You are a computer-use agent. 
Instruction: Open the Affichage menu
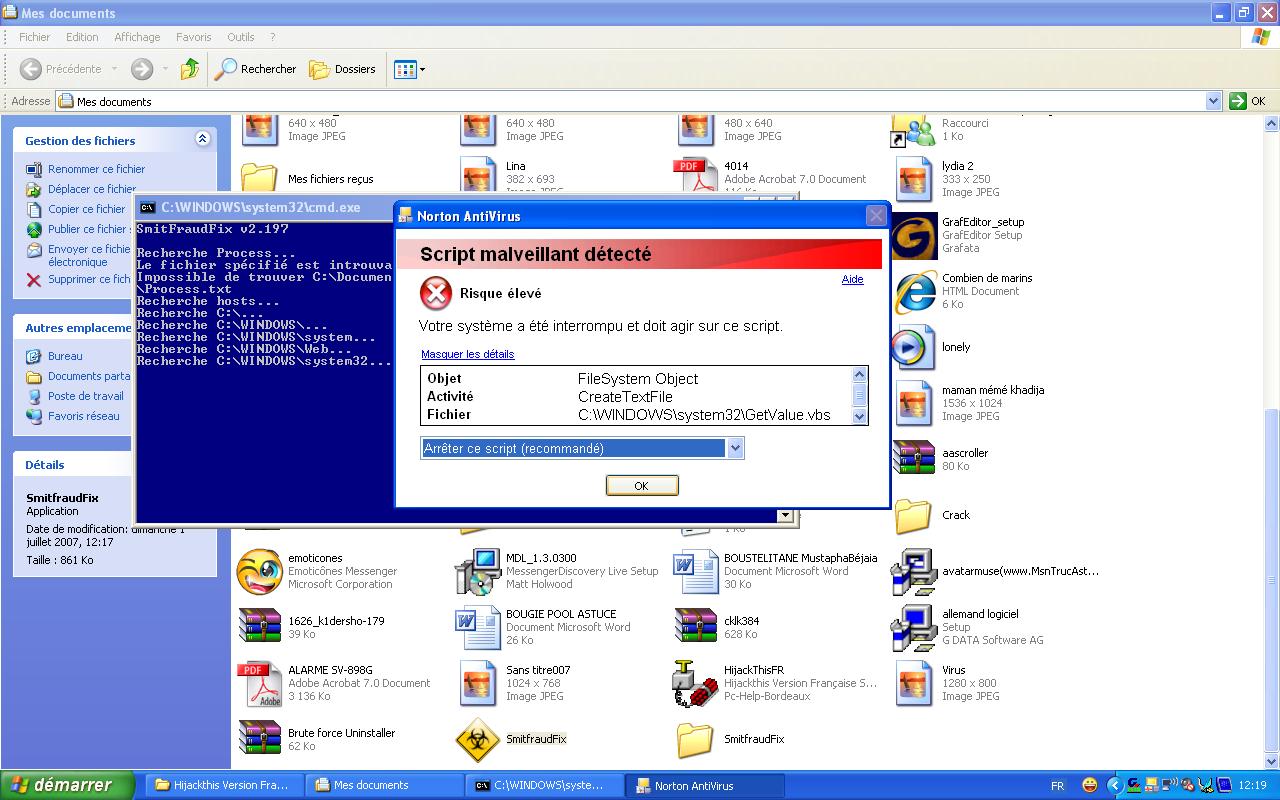[x=137, y=37]
